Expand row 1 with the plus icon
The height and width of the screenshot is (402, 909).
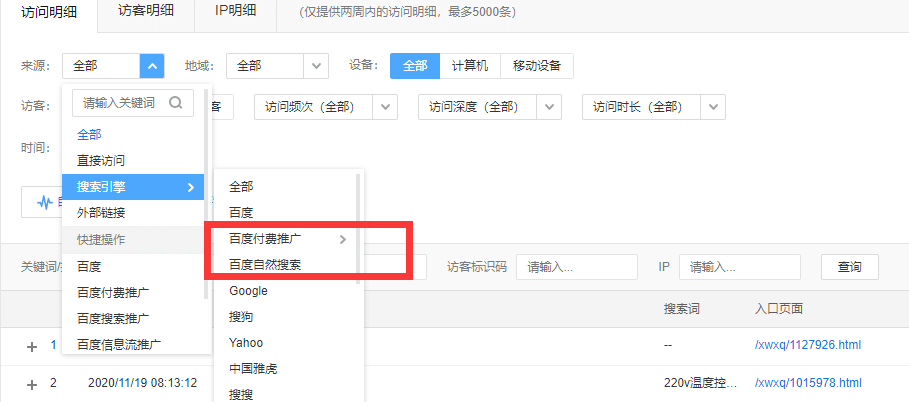(x=32, y=347)
